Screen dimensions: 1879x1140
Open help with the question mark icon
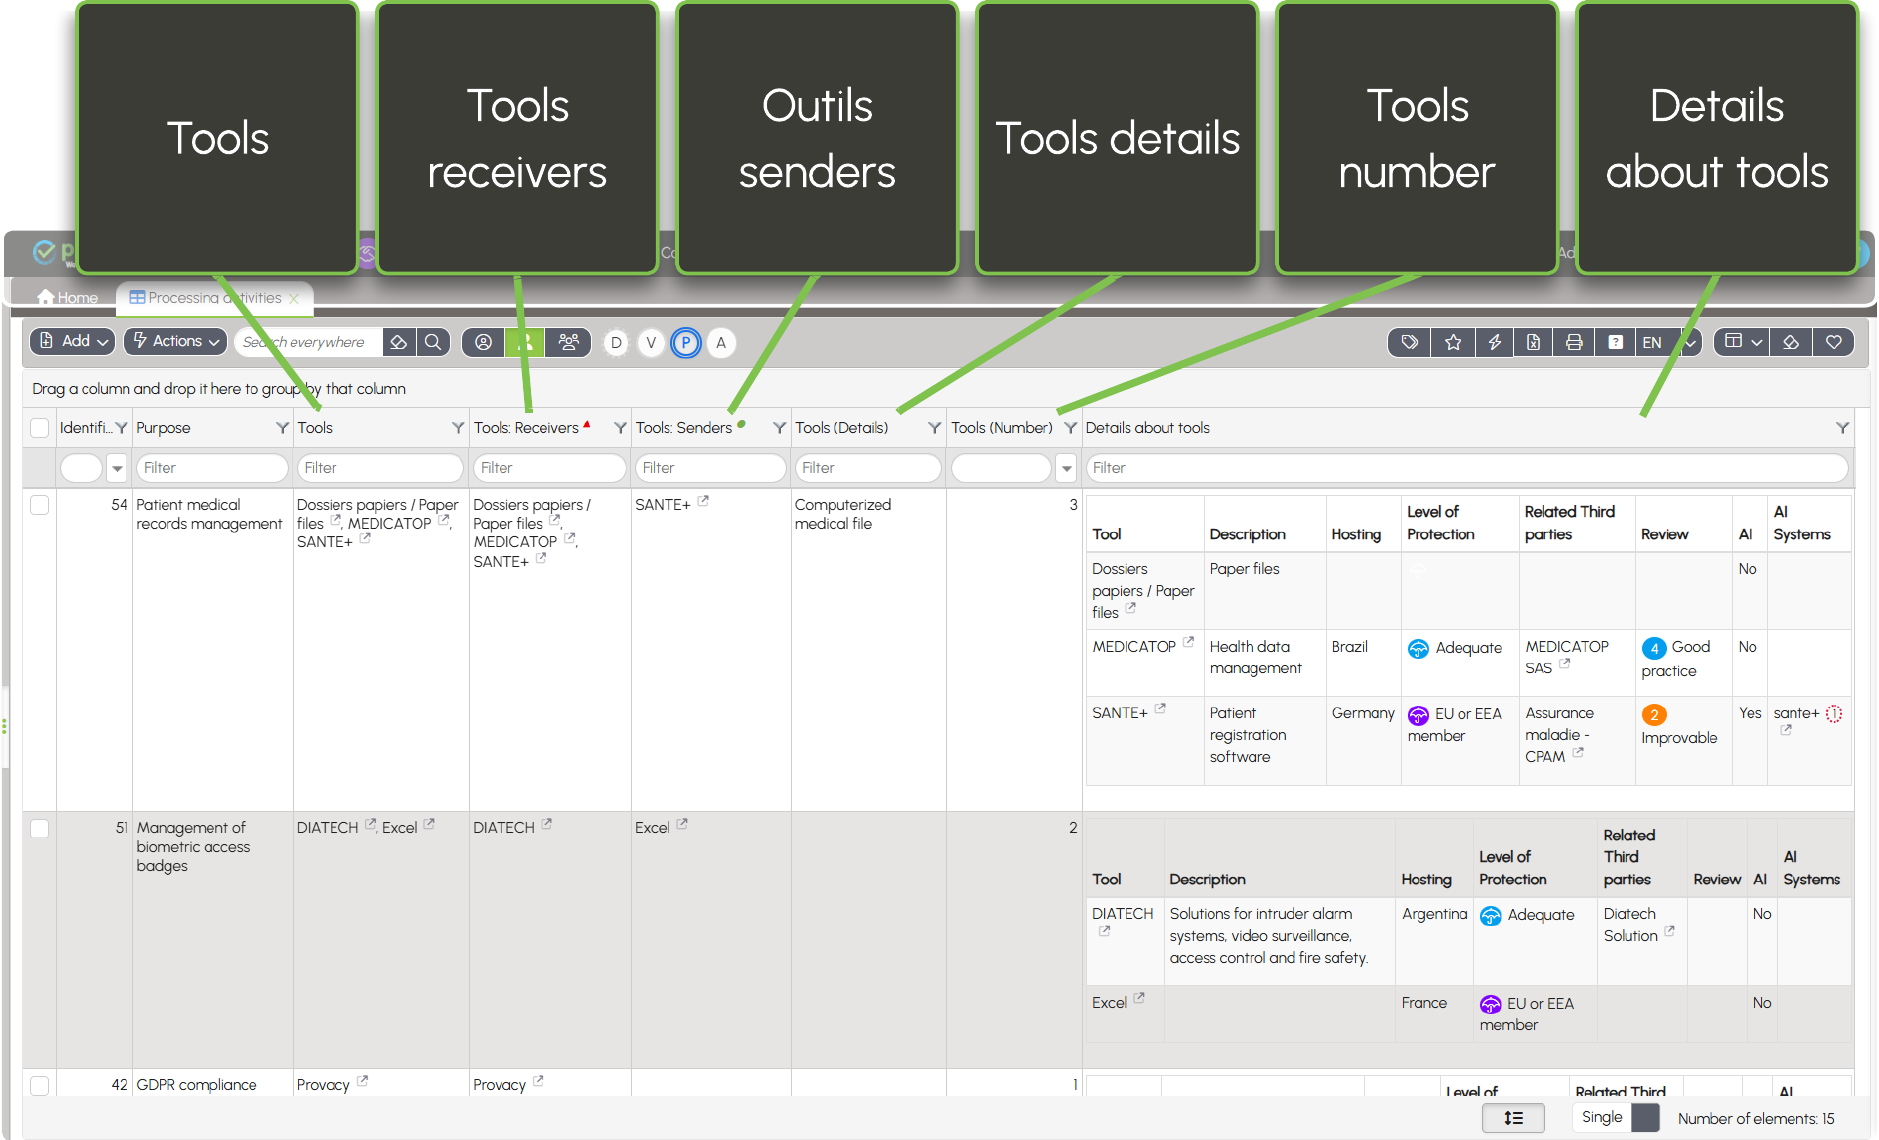point(1615,342)
